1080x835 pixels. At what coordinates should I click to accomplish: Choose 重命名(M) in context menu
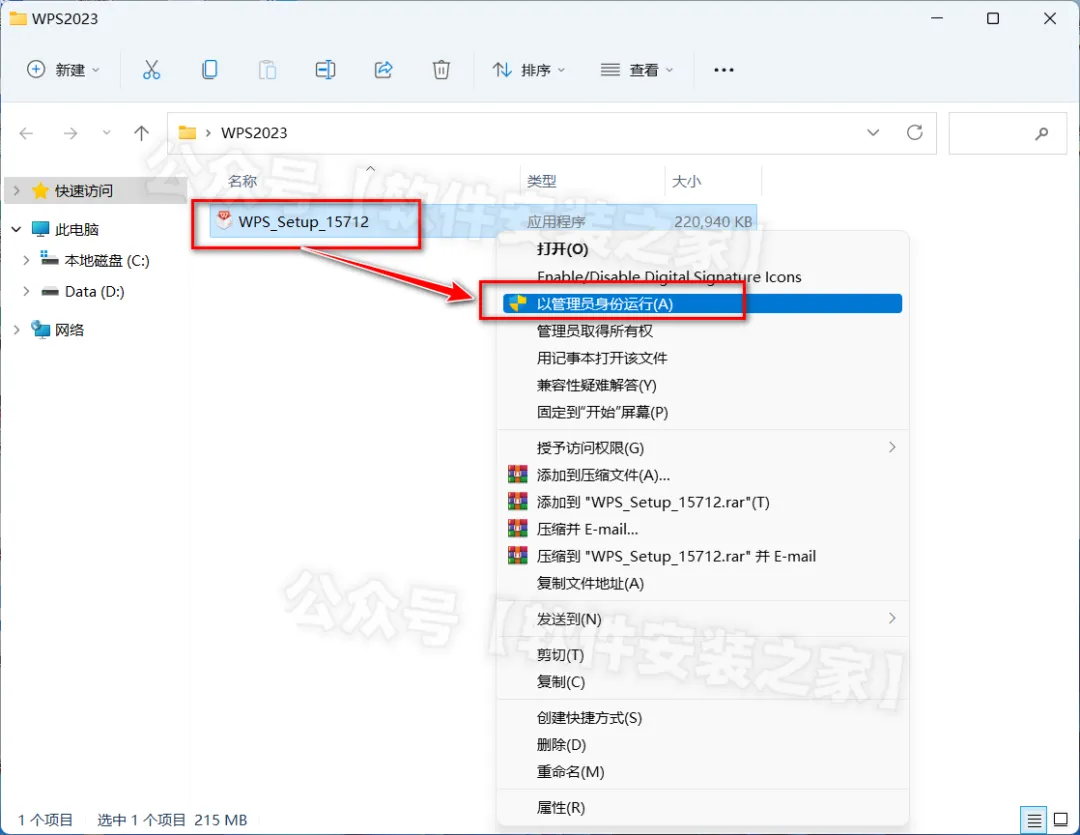[x=703, y=772]
